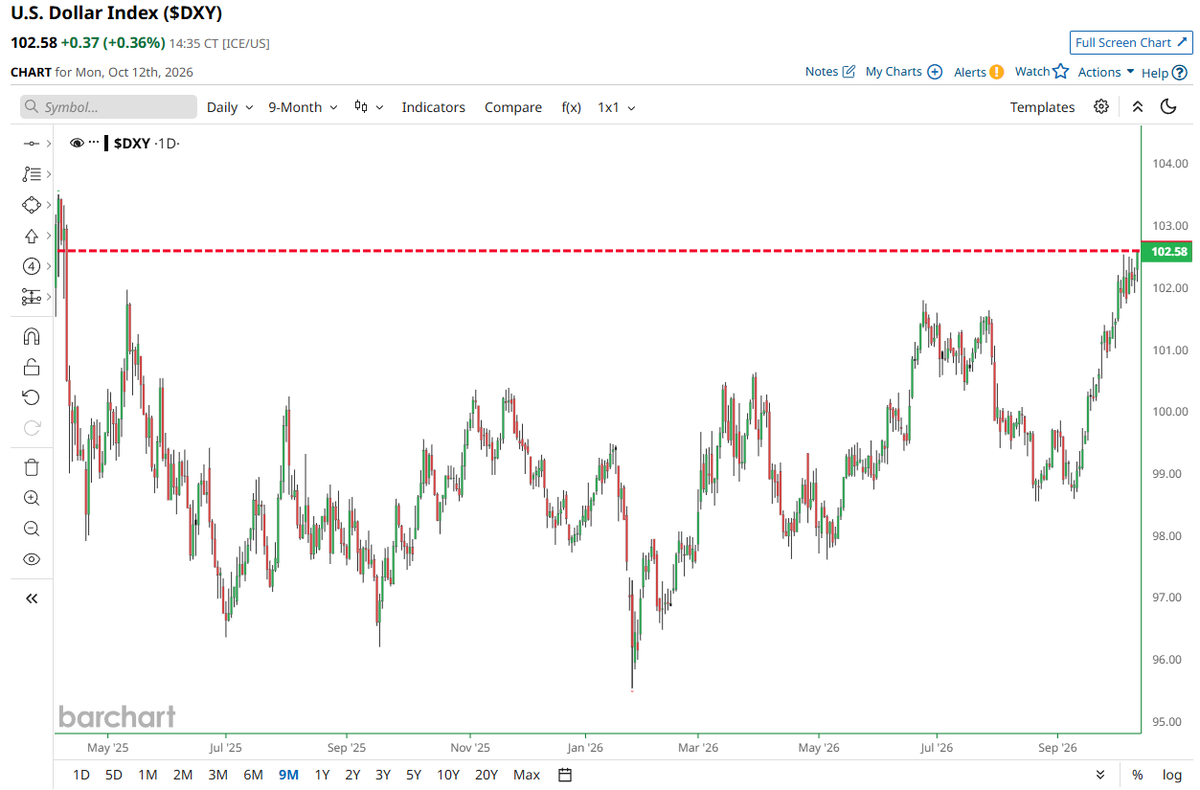The image size is (1200, 790).
Task: Select the trend line drawing tool
Action: click(x=31, y=144)
